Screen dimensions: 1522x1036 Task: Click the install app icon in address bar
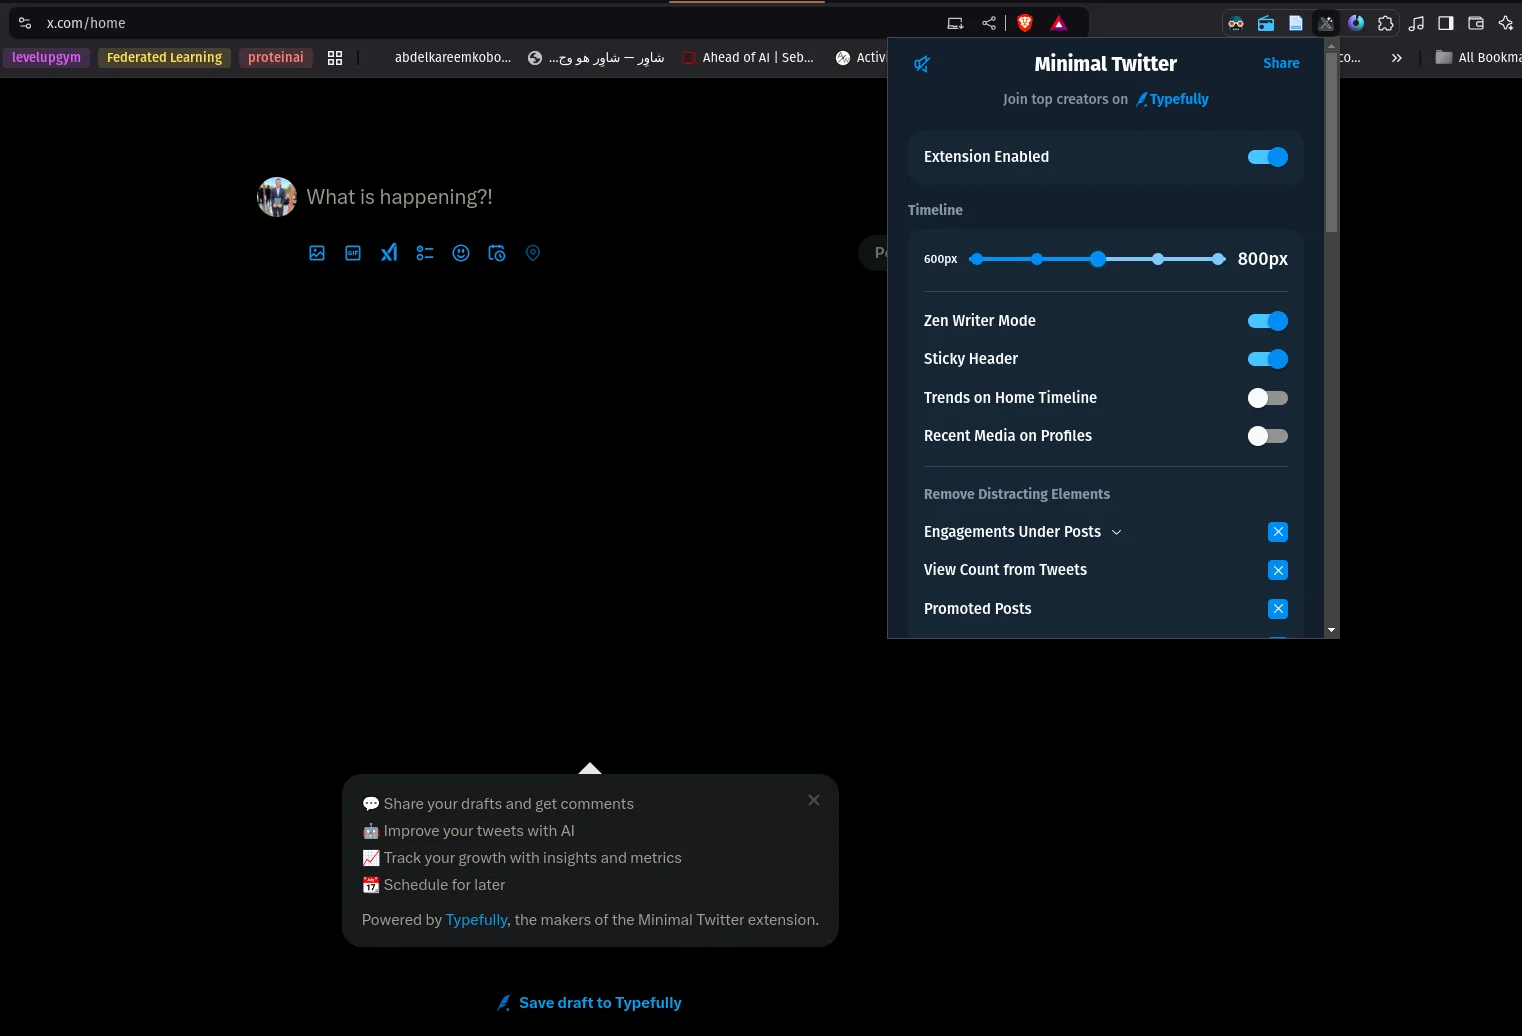955,23
